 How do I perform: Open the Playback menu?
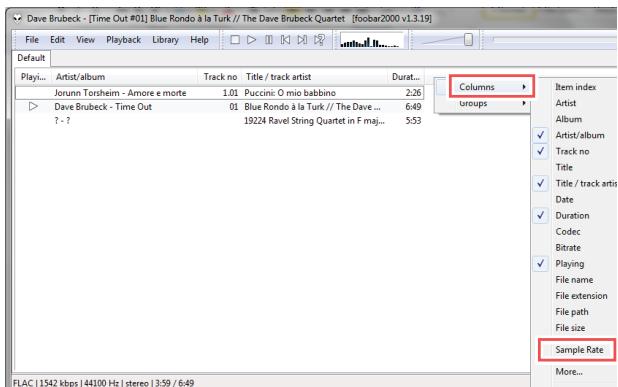tap(123, 40)
